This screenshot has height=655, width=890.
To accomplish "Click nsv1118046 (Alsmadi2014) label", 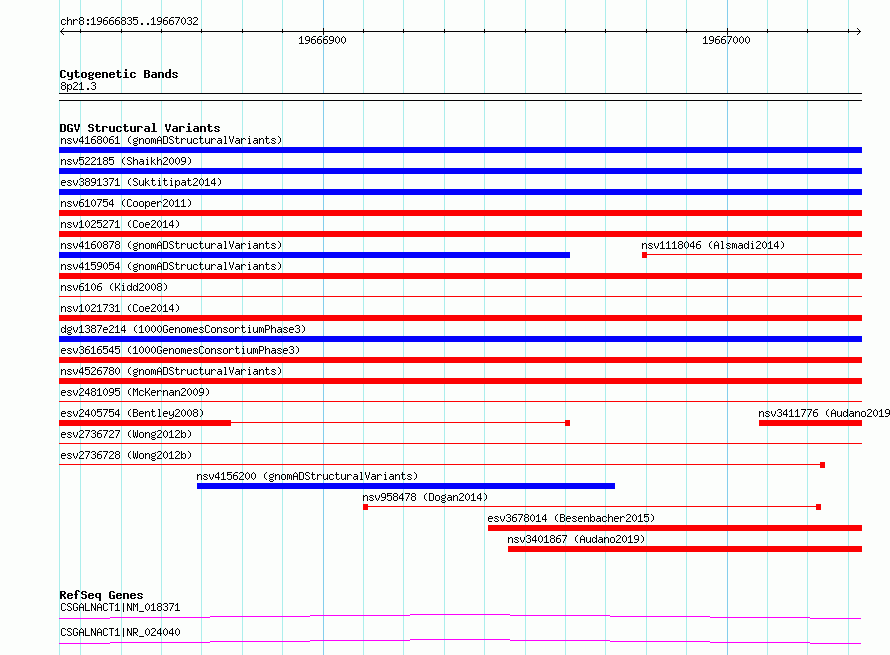I will pyautogui.click(x=713, y=245).
